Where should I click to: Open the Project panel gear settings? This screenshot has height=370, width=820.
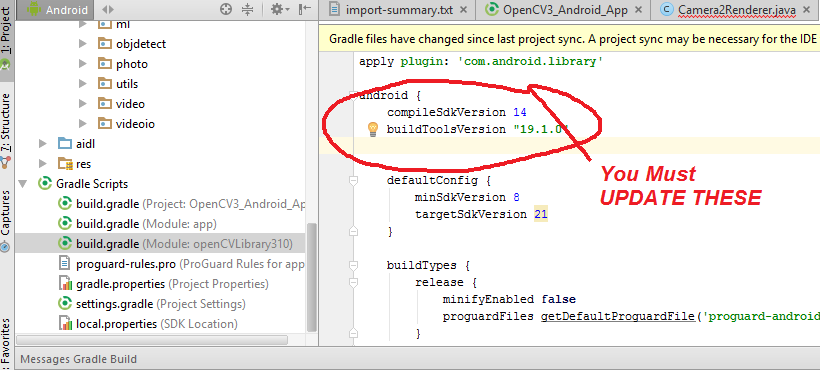(280, 9)
